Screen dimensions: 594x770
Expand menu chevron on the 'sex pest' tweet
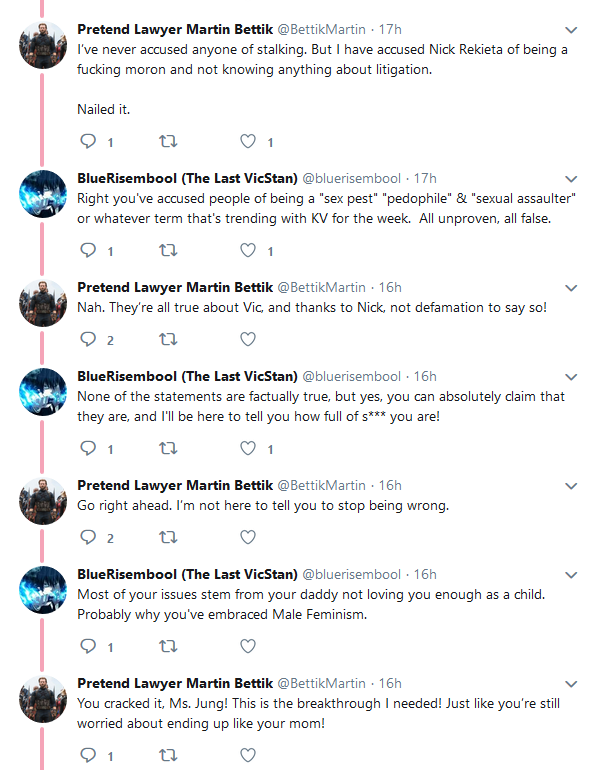[571, 179]
